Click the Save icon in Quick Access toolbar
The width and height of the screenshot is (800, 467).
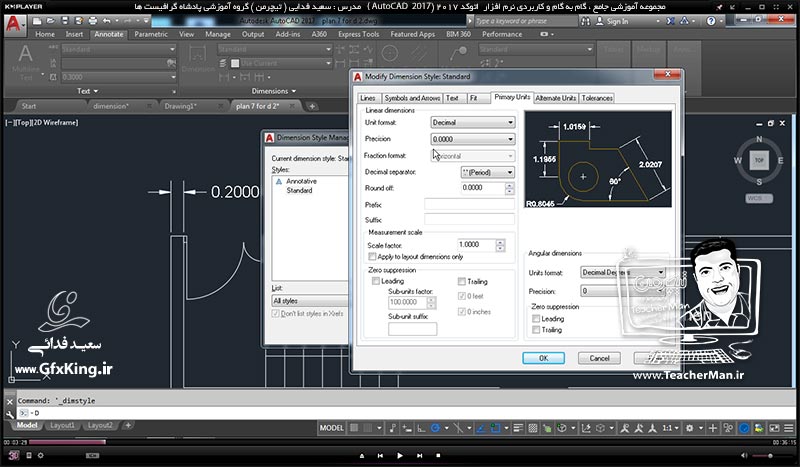pos(65,21)
